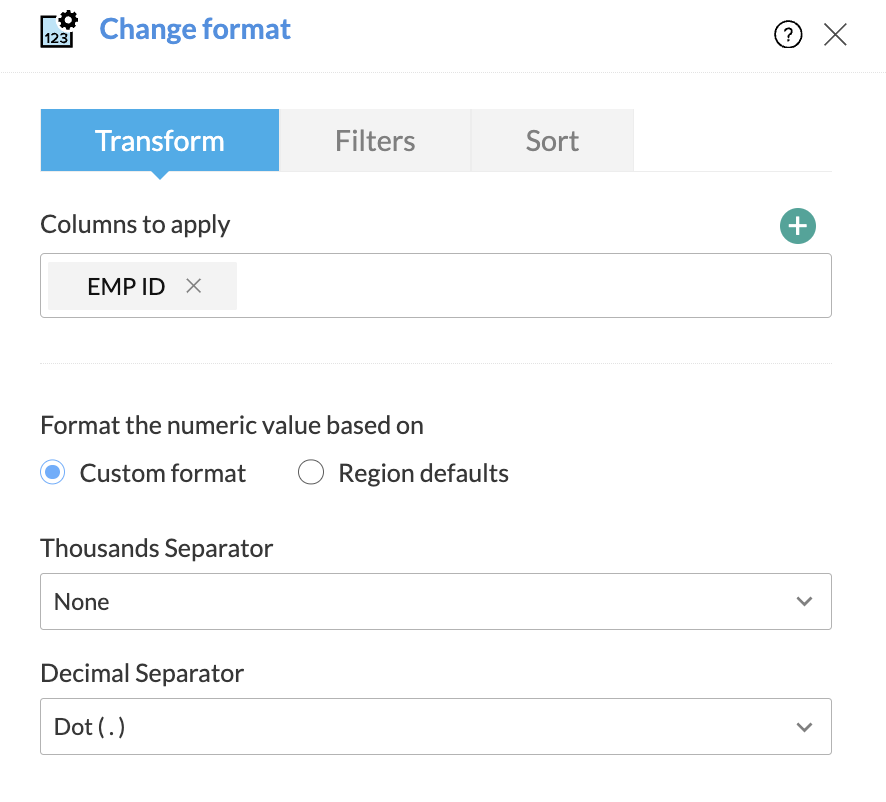
Task: Switch to the Transform tab
Action: tap(160, 141)
